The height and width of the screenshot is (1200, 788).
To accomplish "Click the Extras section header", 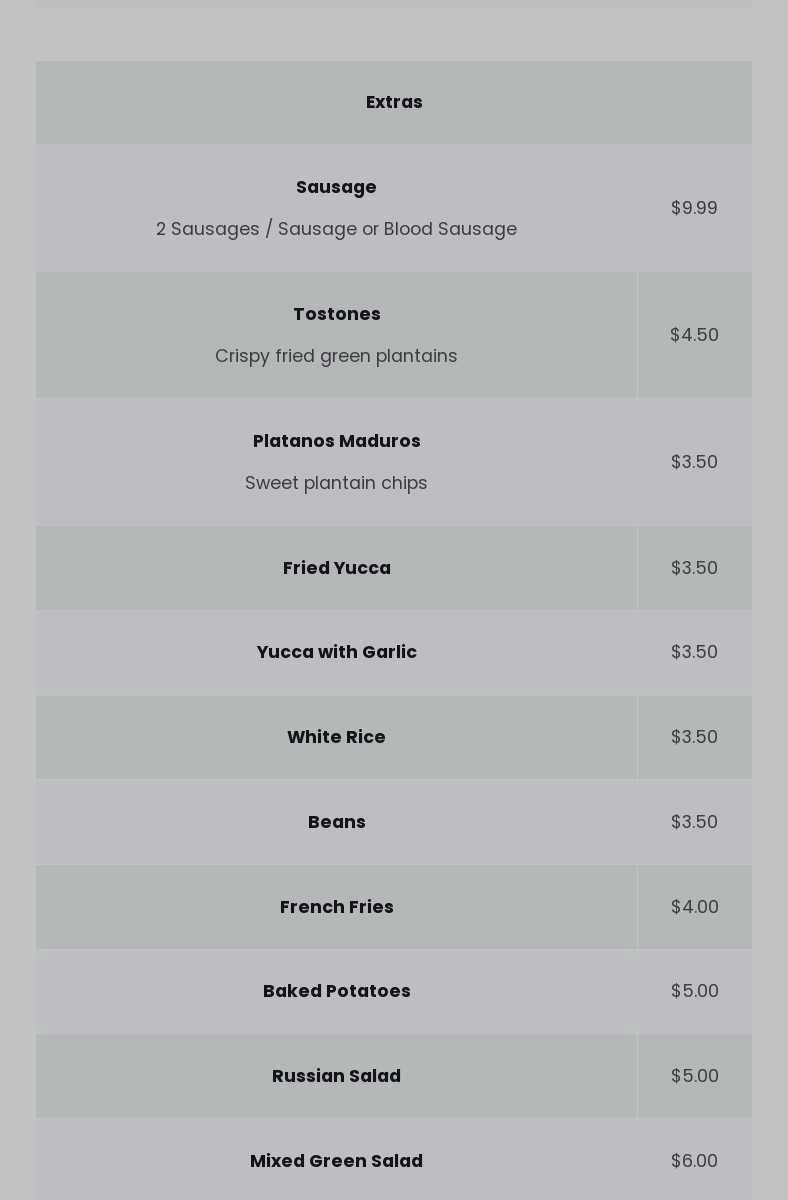I will pyautogui.click(x=394, y=102).
